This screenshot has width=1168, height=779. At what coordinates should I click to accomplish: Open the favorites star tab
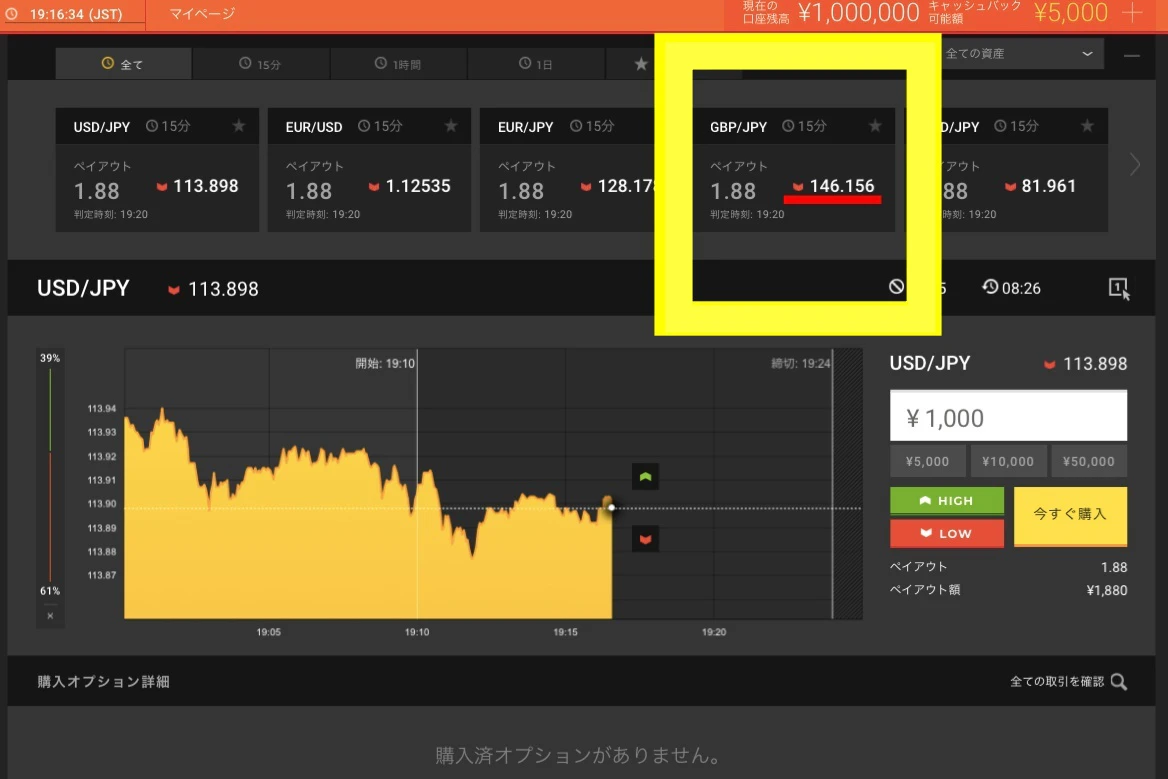click(641, 64)
